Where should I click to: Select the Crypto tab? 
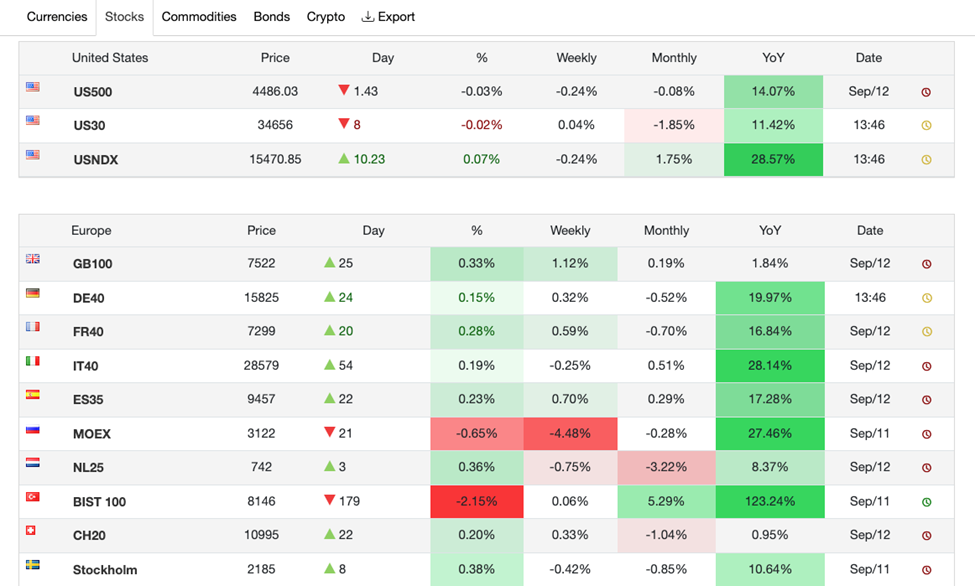(326, 17)
